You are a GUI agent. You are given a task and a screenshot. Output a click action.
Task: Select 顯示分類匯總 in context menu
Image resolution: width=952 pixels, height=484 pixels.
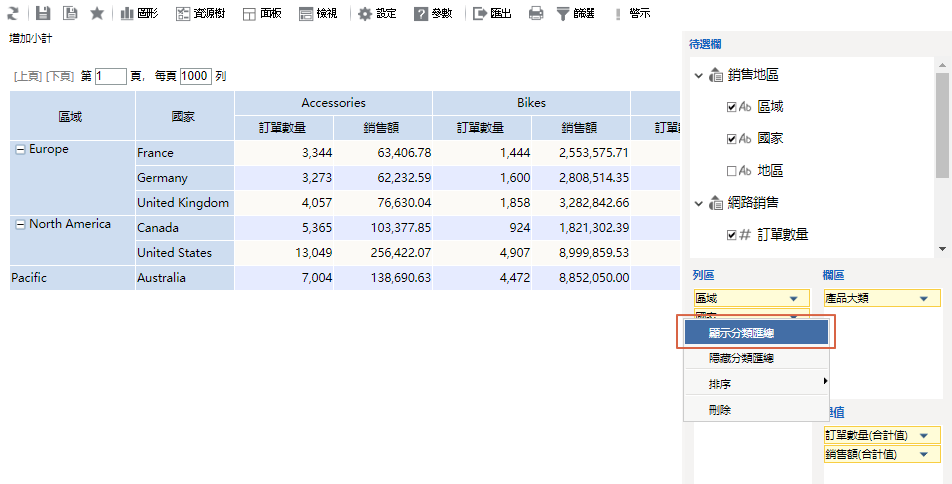click(756, 332)
